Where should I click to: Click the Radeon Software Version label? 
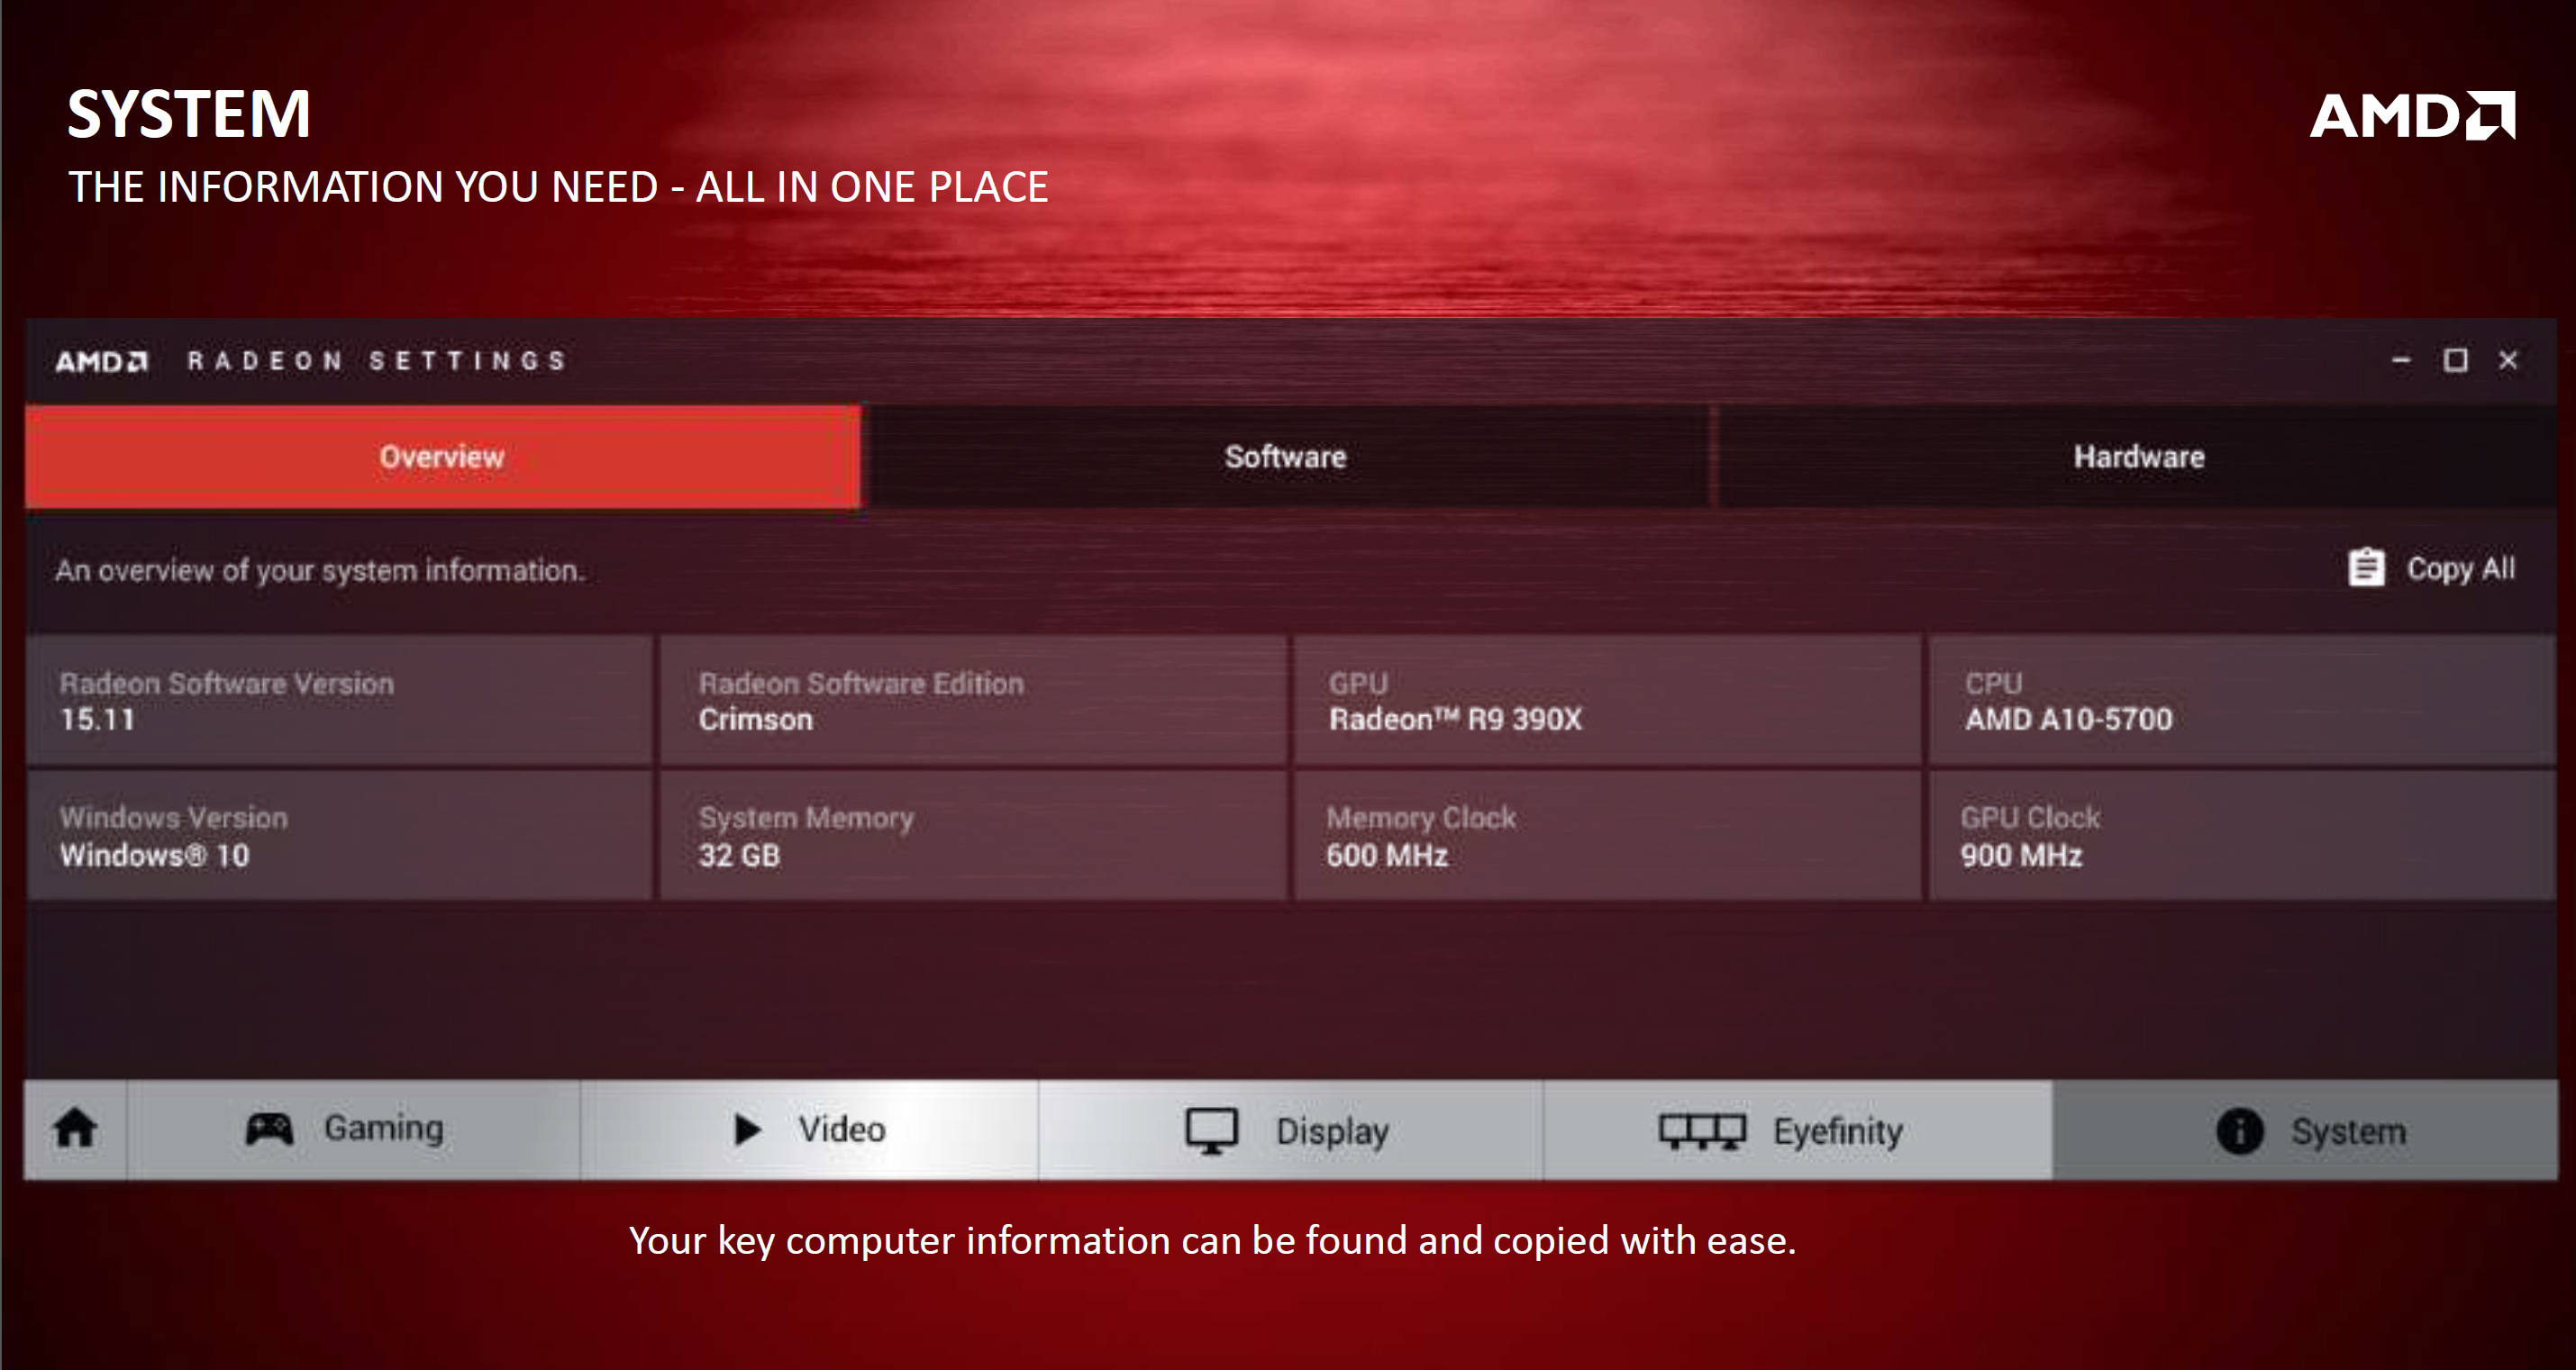pos(227,683)
